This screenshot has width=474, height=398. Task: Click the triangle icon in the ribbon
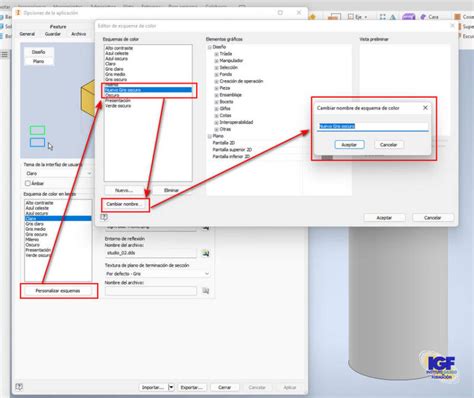tap(393, 17)
